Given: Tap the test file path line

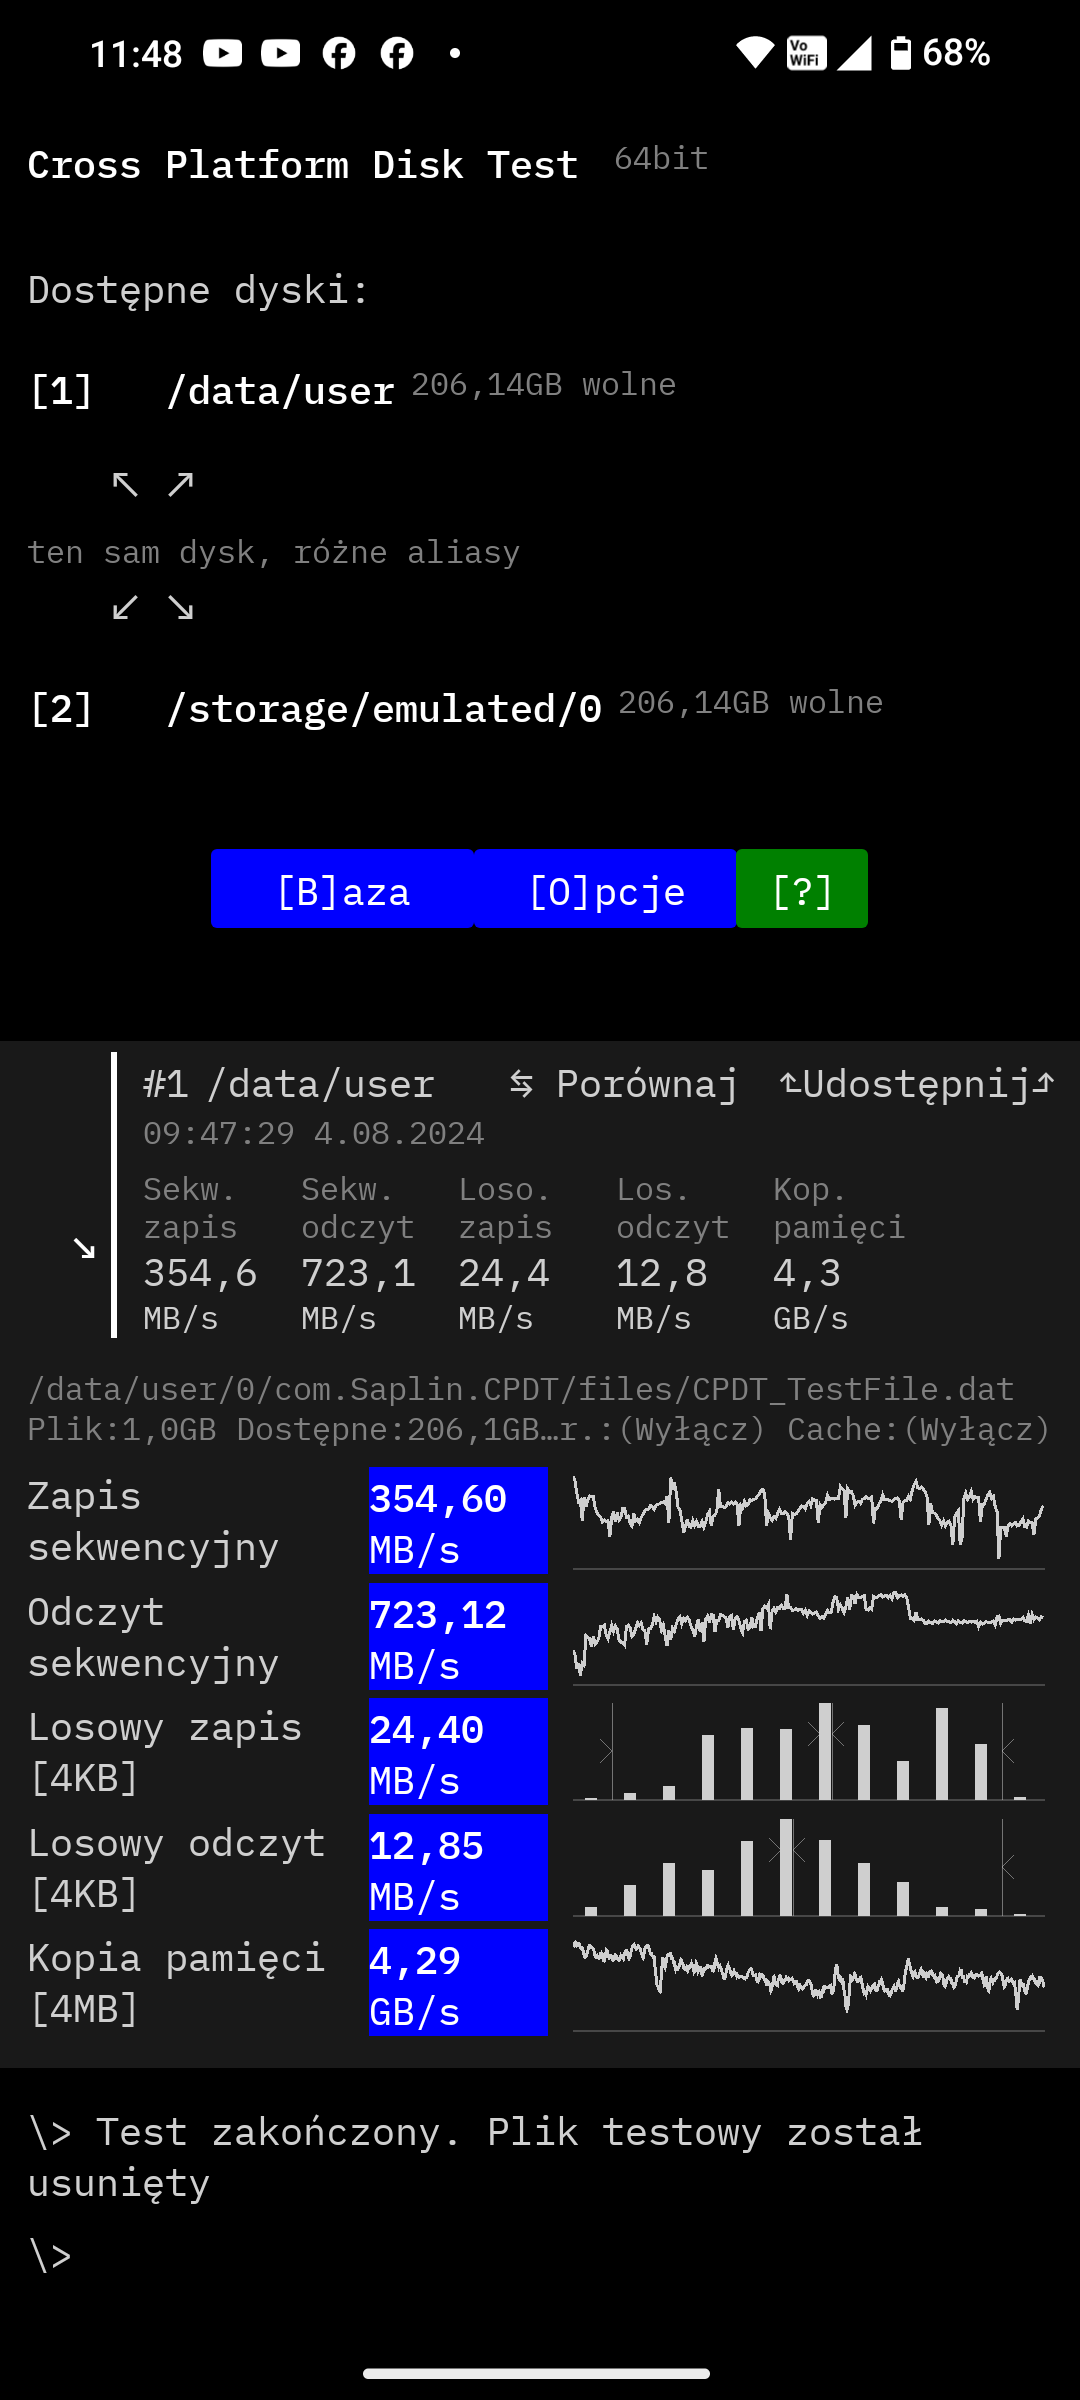Looking at the screenshot, I should [520, 1389].
